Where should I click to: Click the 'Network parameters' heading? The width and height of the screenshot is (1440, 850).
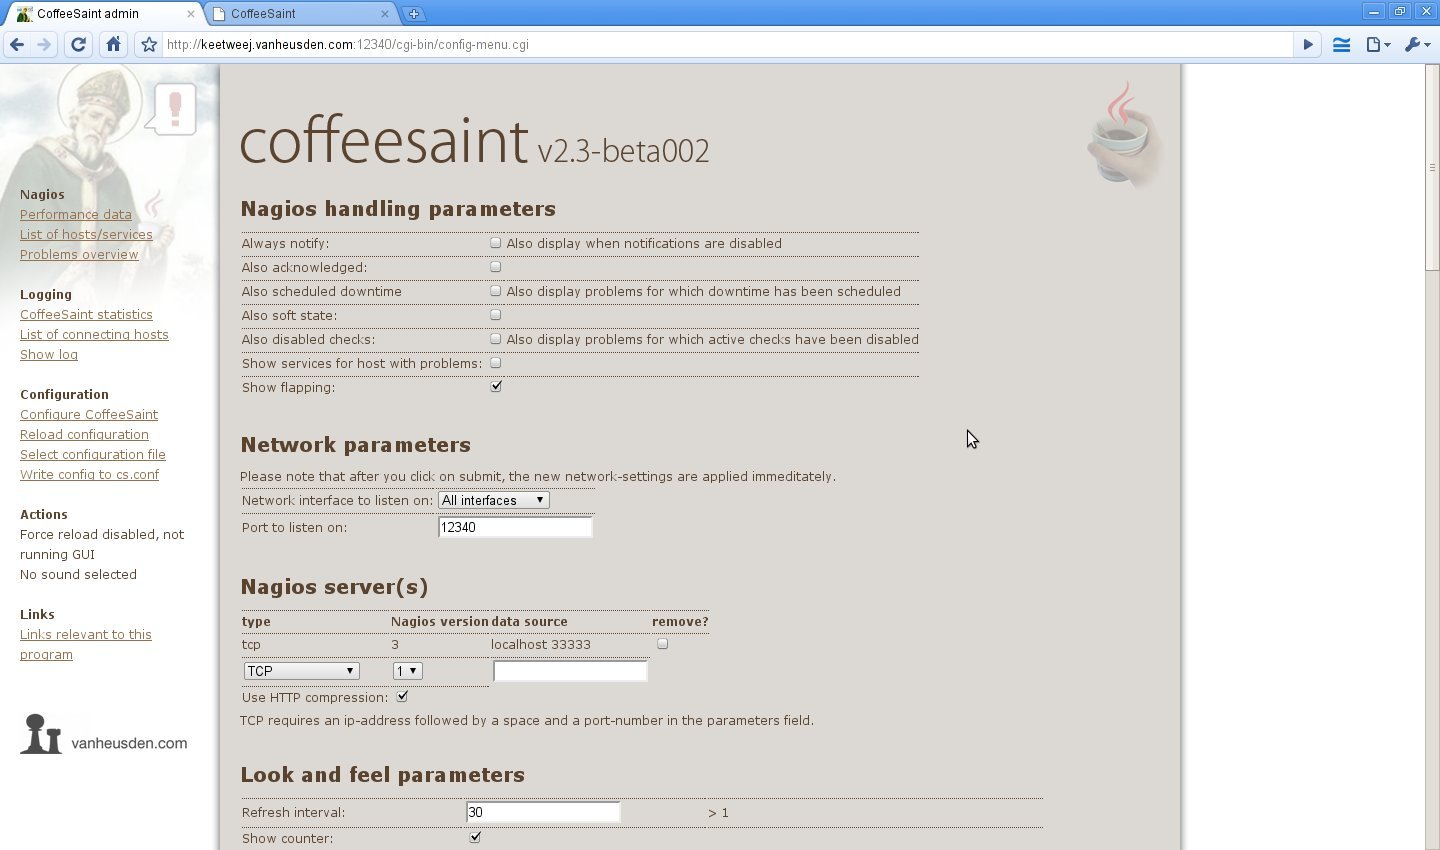point(356,445)
